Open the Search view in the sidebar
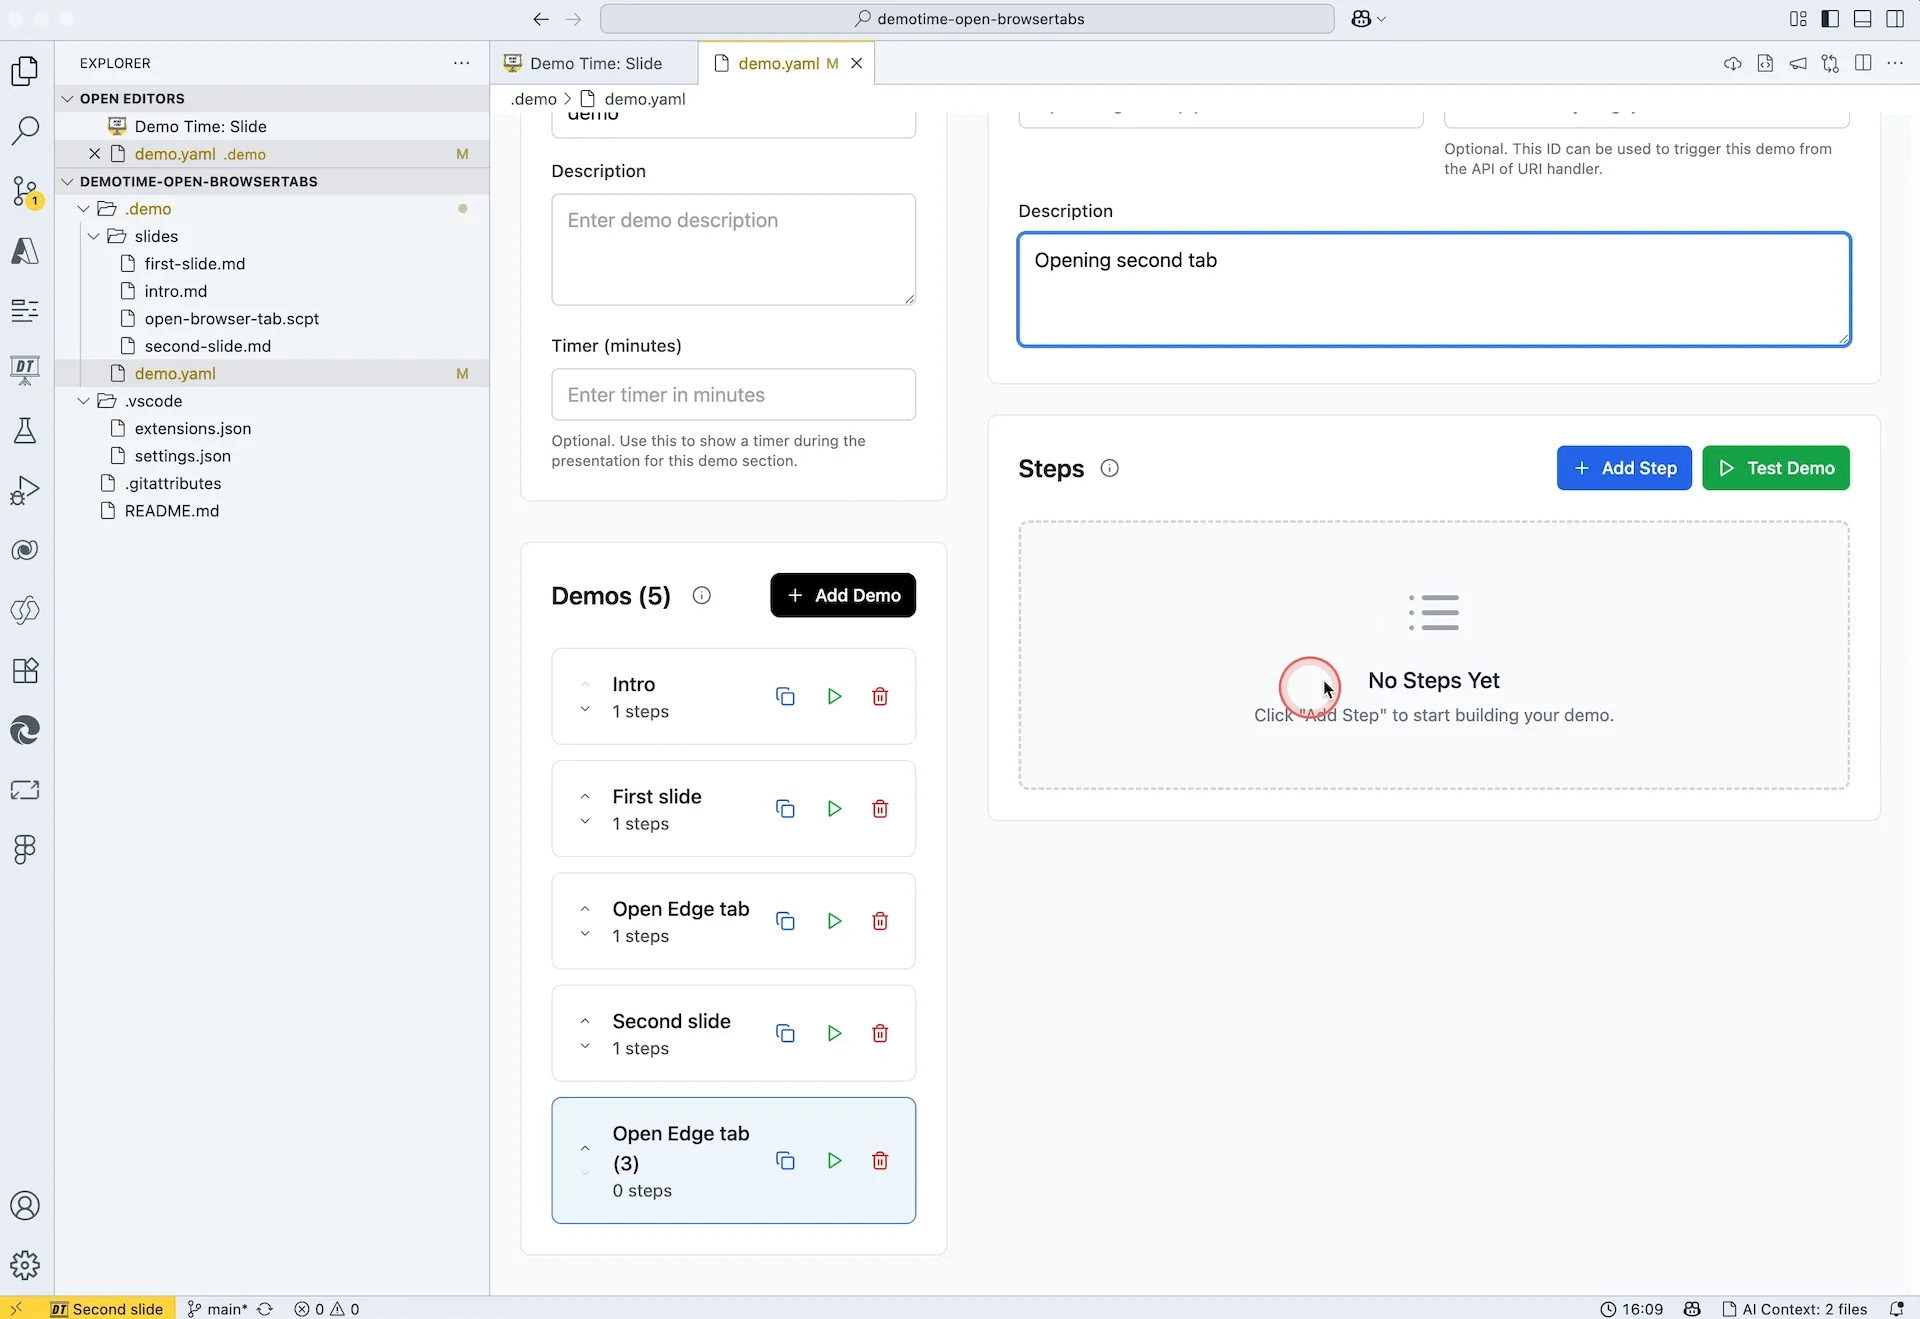 (x=24, y=130)
